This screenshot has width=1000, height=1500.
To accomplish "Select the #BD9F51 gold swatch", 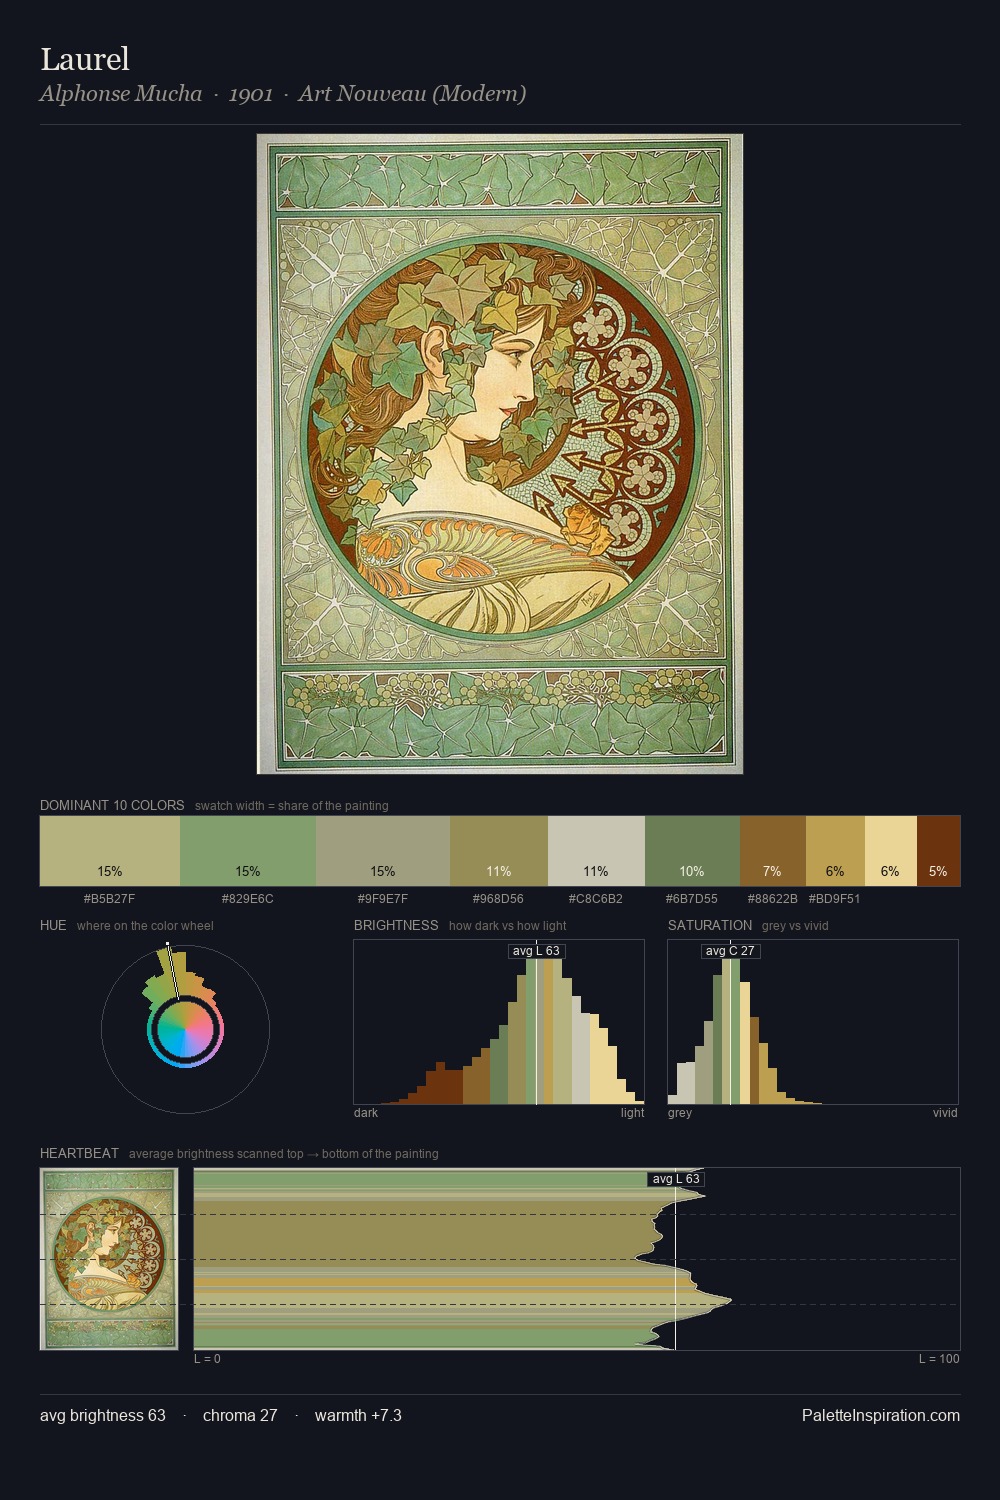I will (x=835, y=851).
